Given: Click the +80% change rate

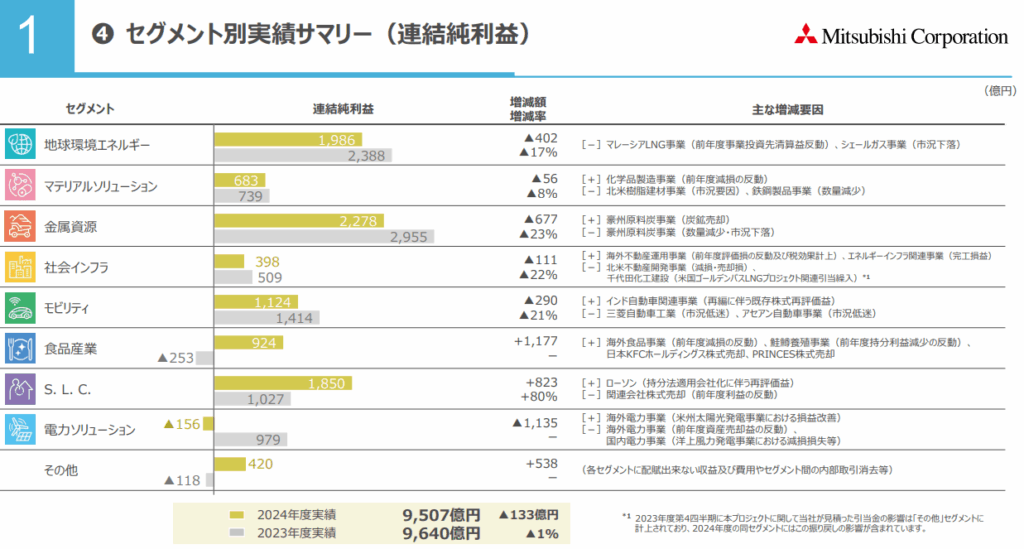Looking at the screenshot, I should point(539,397).
